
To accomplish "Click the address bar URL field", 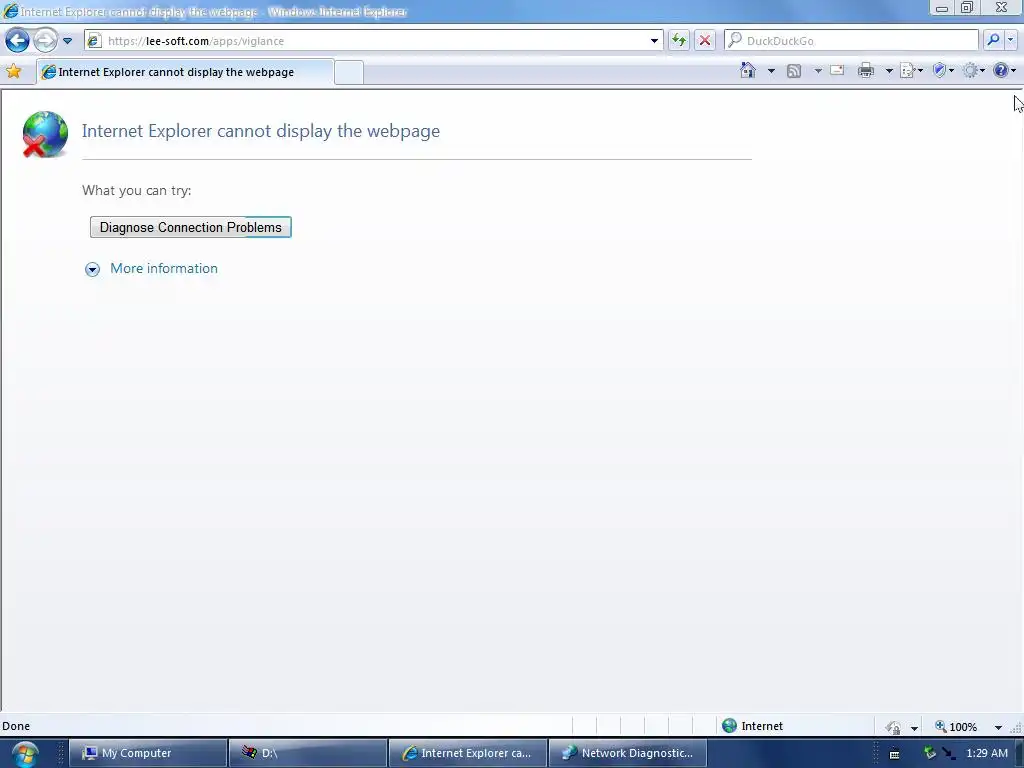I will point(372,40).
